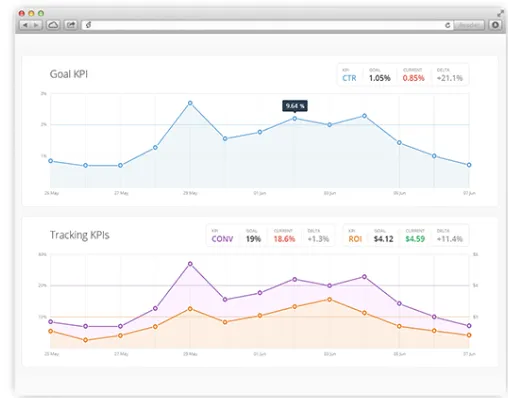
Task: Click the ROI current value $4.59
Action: coord(415,239)
